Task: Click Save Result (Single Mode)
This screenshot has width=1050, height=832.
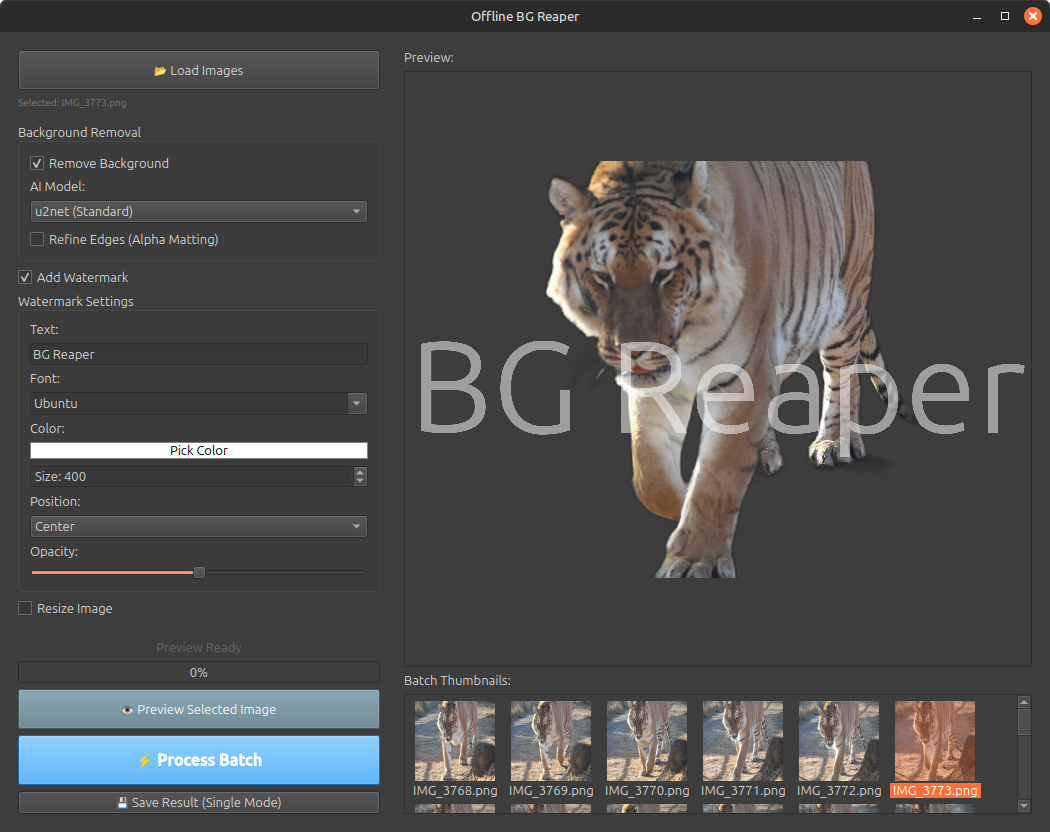Action: coord(199,803)
